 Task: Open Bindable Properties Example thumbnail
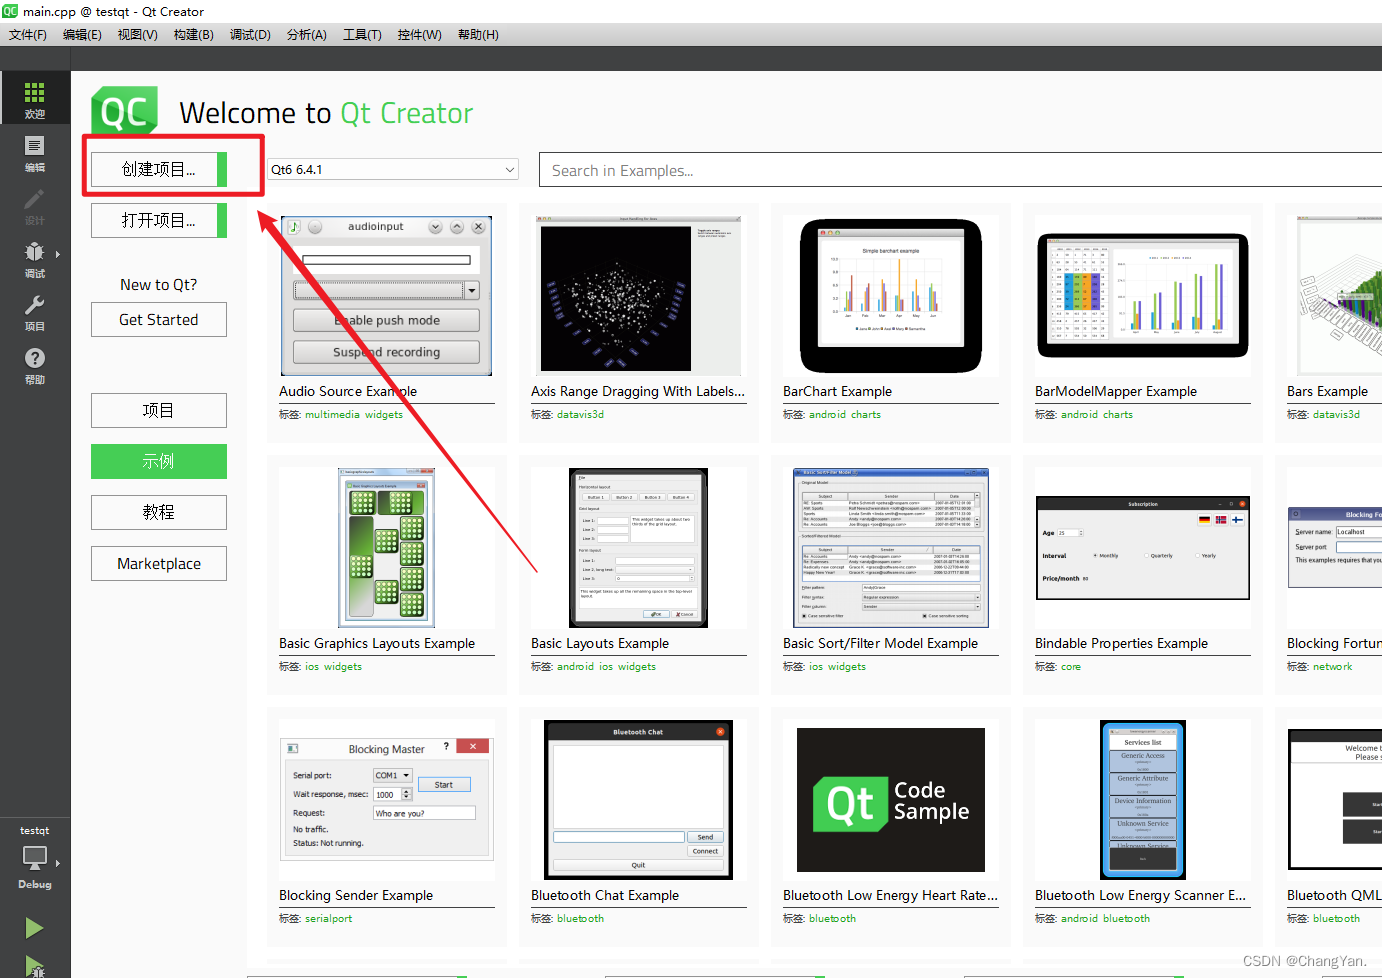tap(1142, 548)
